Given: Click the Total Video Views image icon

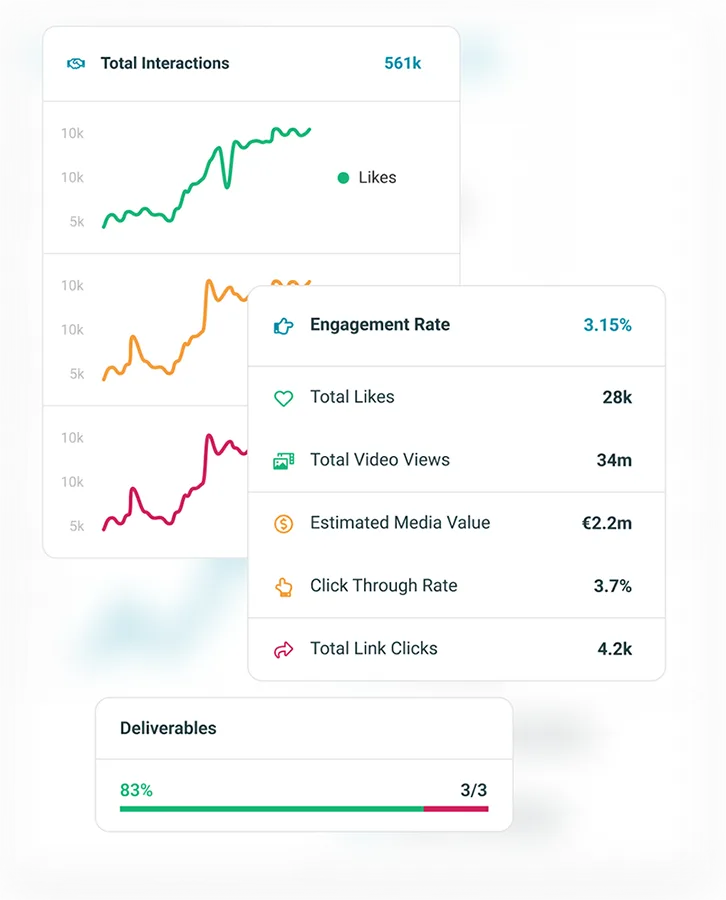Looking at the screenshot, I should (x=284, y=461).
